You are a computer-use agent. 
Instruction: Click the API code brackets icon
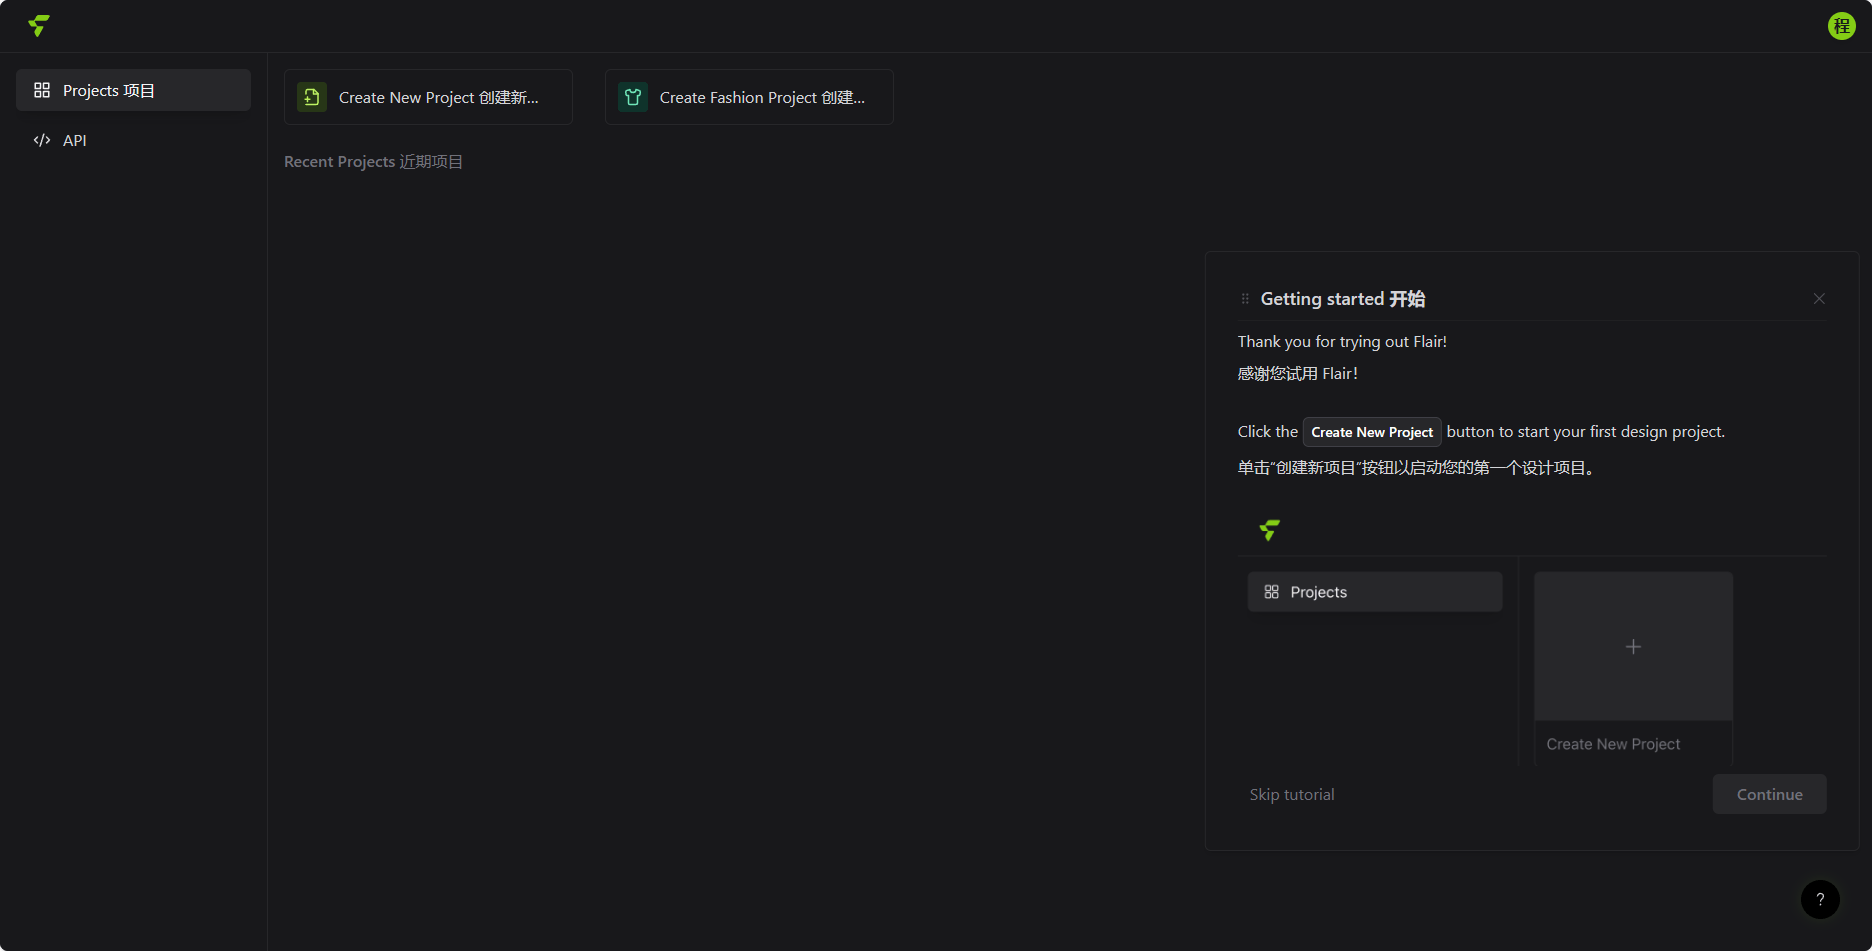pos(42,141)
